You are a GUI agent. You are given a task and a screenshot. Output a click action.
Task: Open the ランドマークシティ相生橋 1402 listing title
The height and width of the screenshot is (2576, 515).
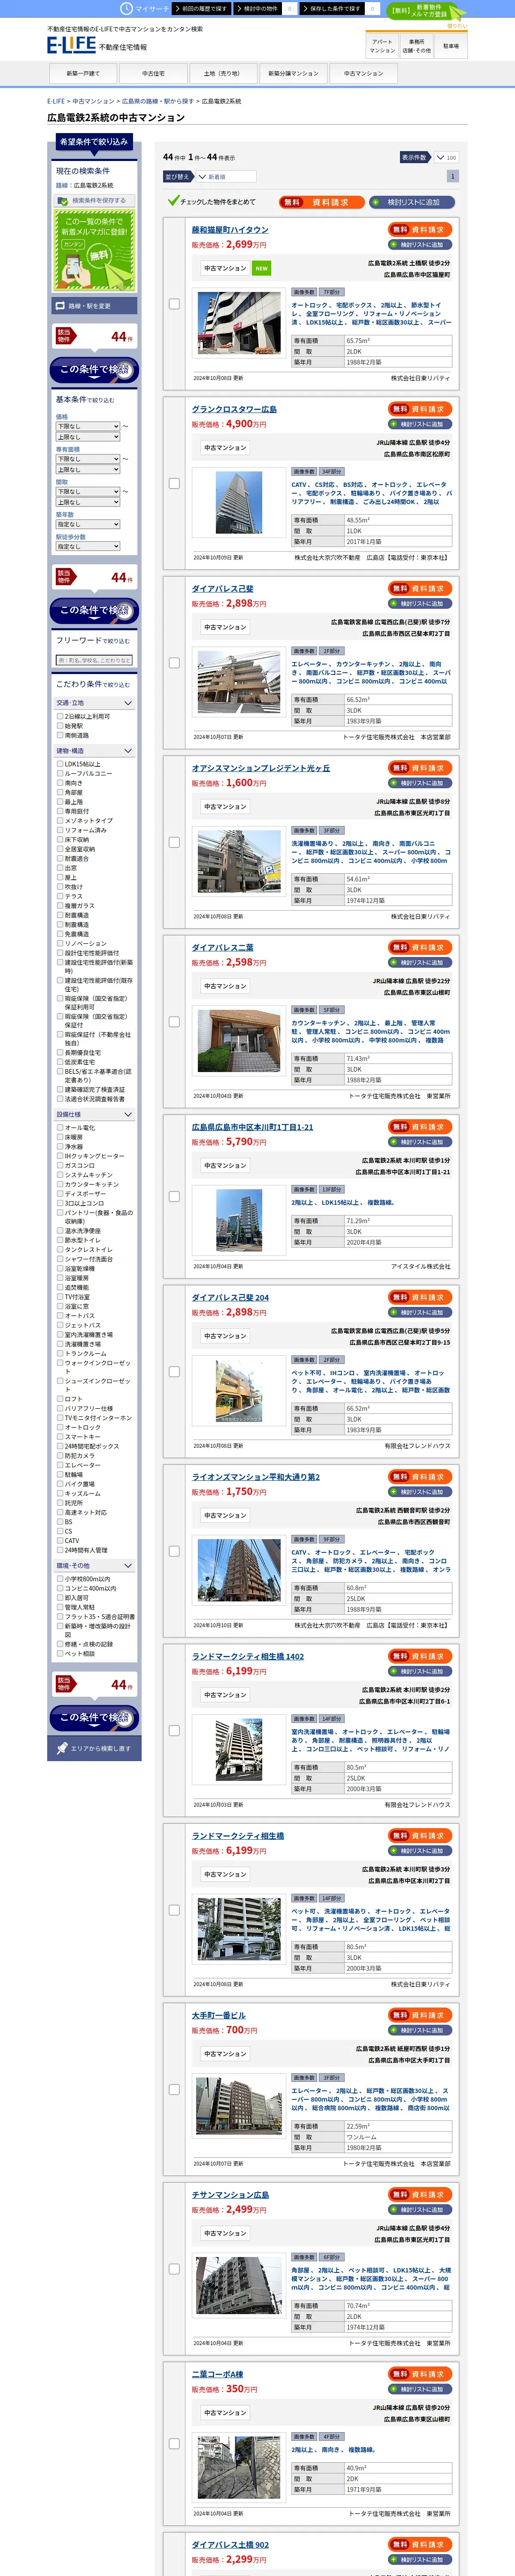(248, 1656)
